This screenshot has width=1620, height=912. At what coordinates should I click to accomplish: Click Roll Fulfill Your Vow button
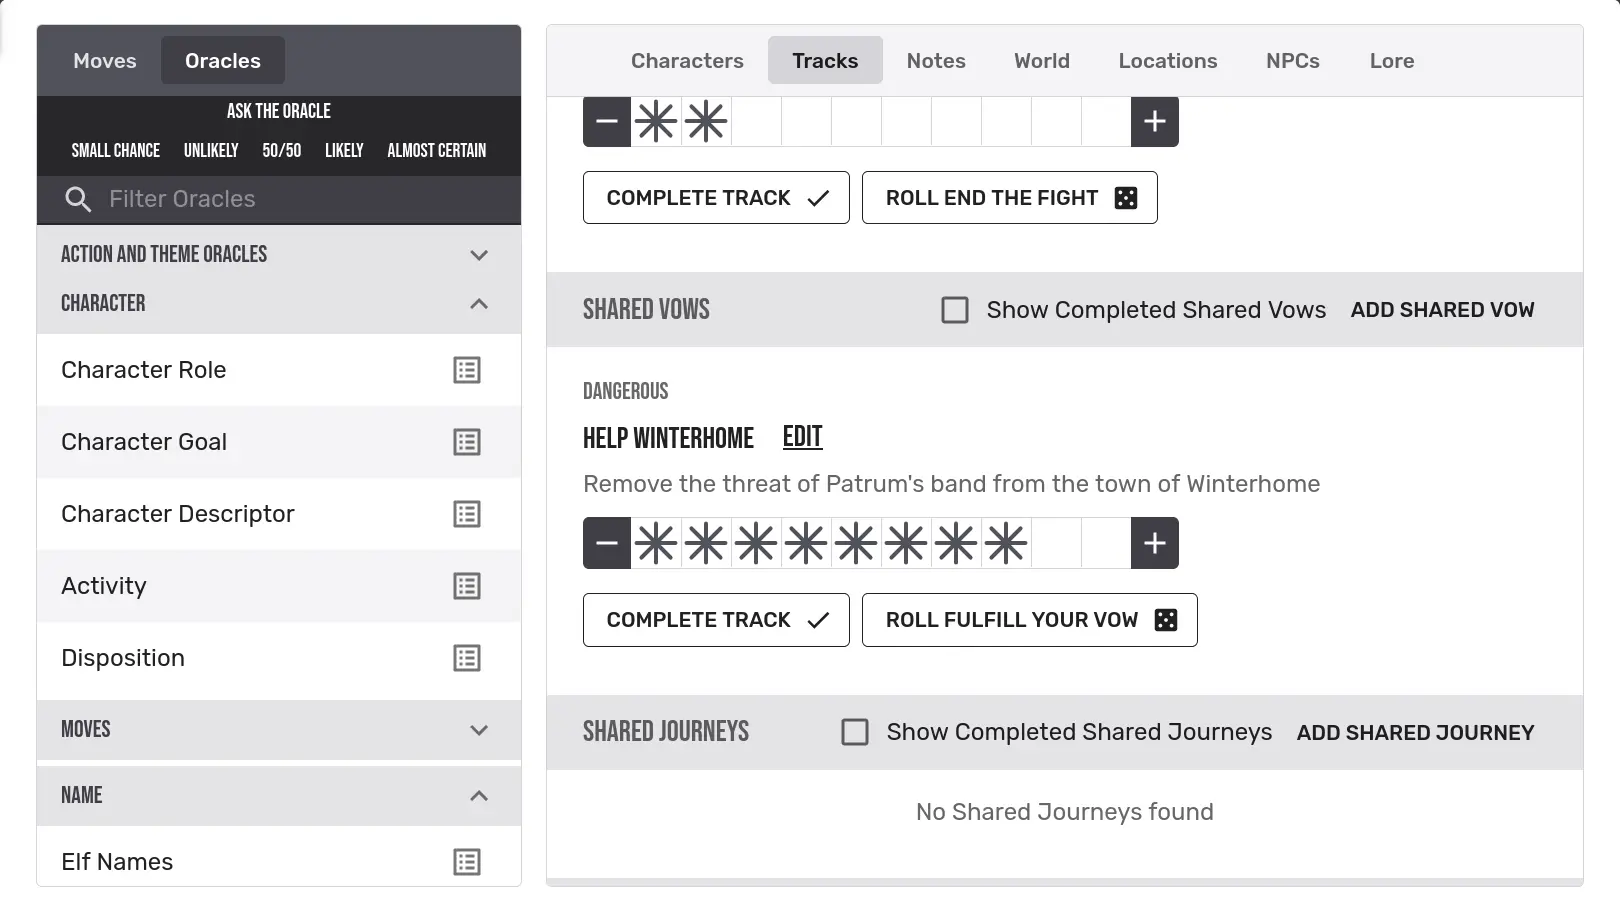coord(1029,620)
